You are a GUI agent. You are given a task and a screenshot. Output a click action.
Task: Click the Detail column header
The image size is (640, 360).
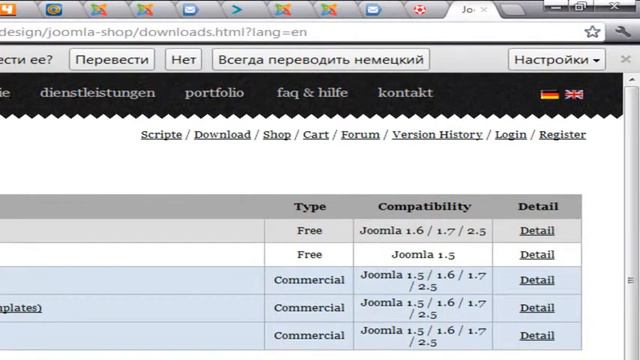(538, 207)
